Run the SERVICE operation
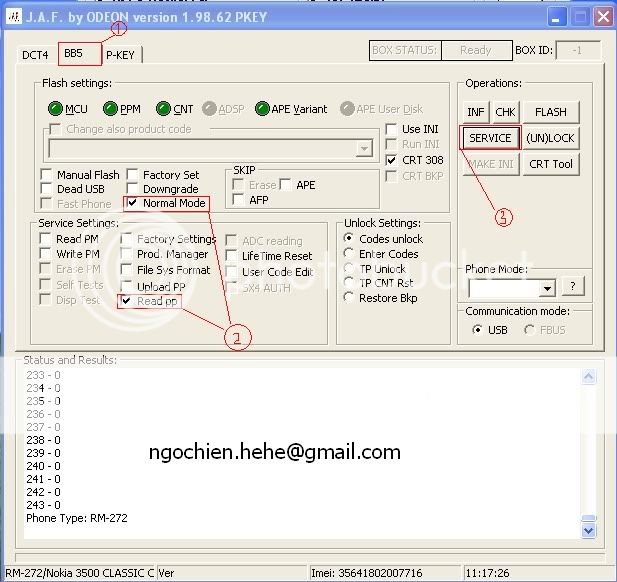 coord(490,138)
